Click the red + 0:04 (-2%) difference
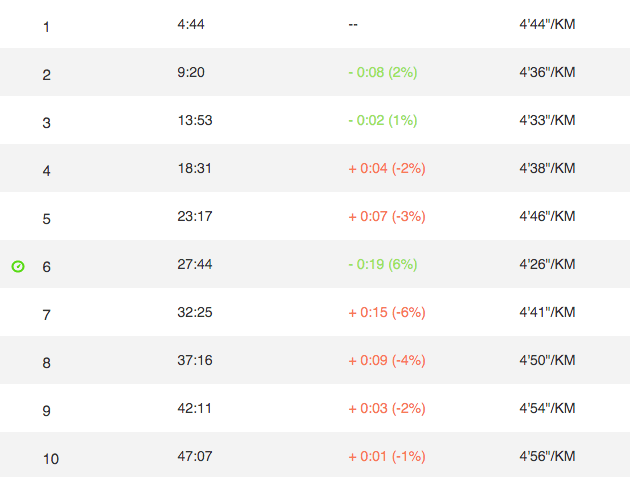 coord(386,168)
